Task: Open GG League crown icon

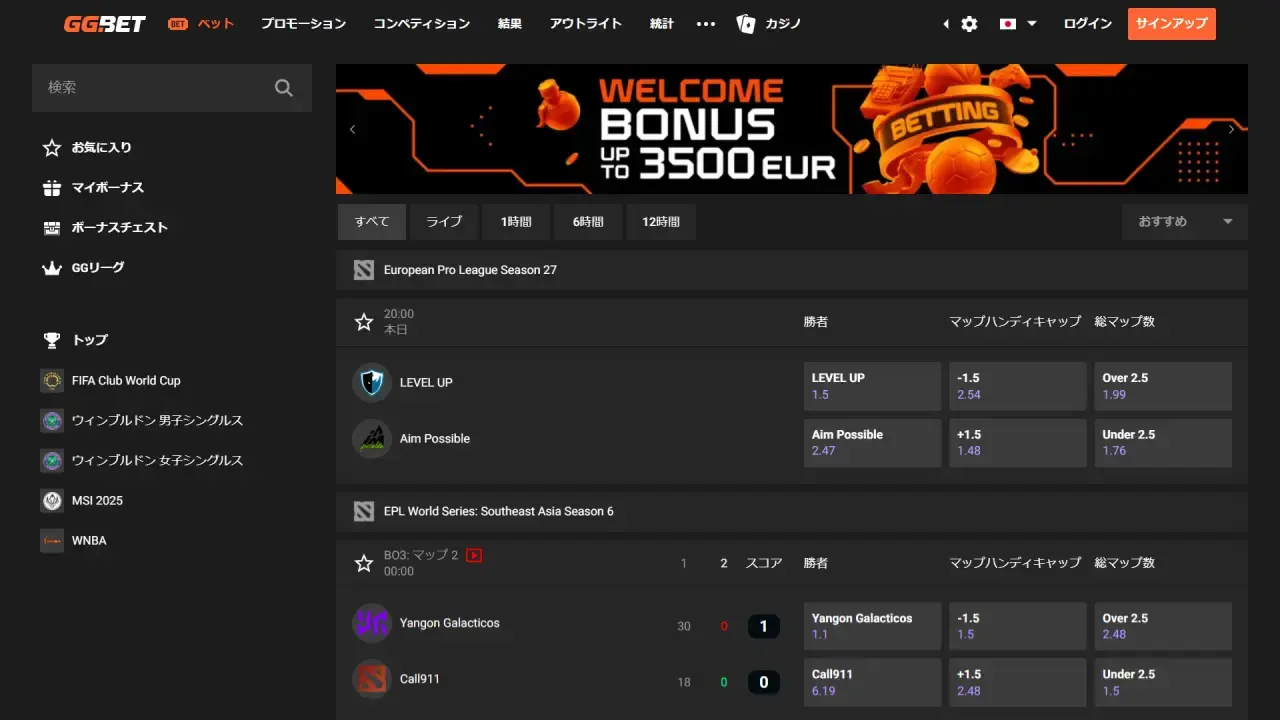Action: pos(52,268)
